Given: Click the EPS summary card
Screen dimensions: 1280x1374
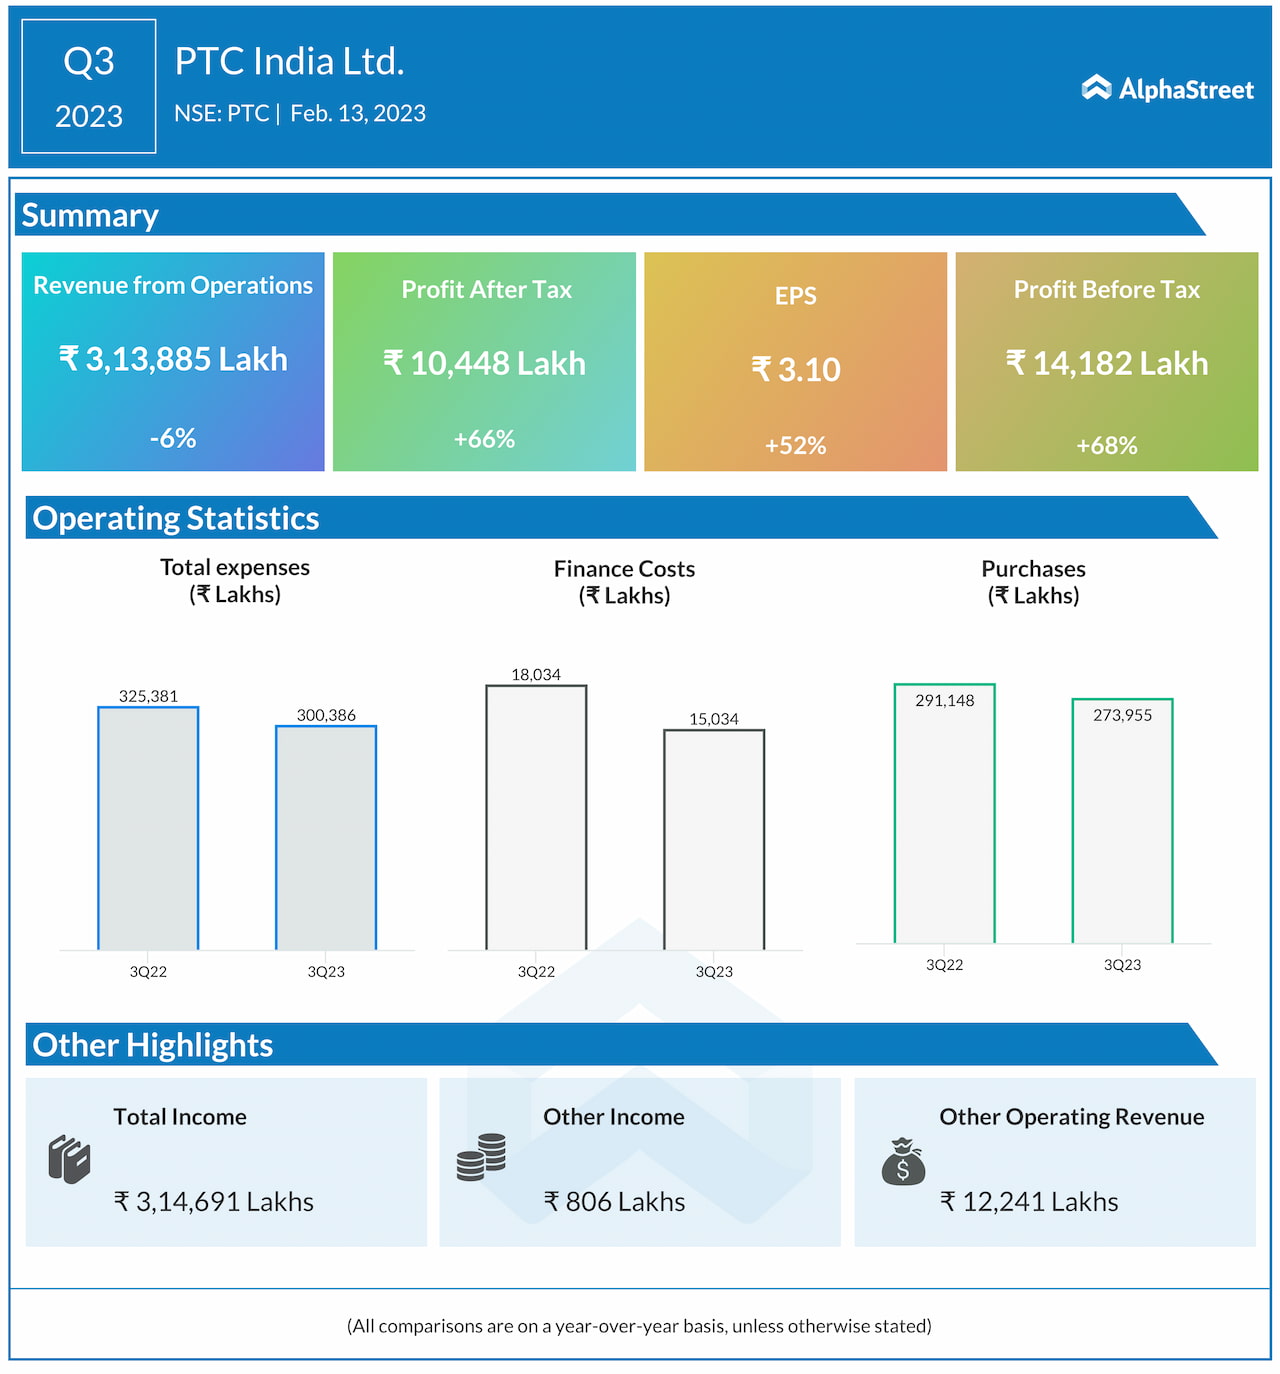Looking at the screenshot, I should [x=795, y=361].
